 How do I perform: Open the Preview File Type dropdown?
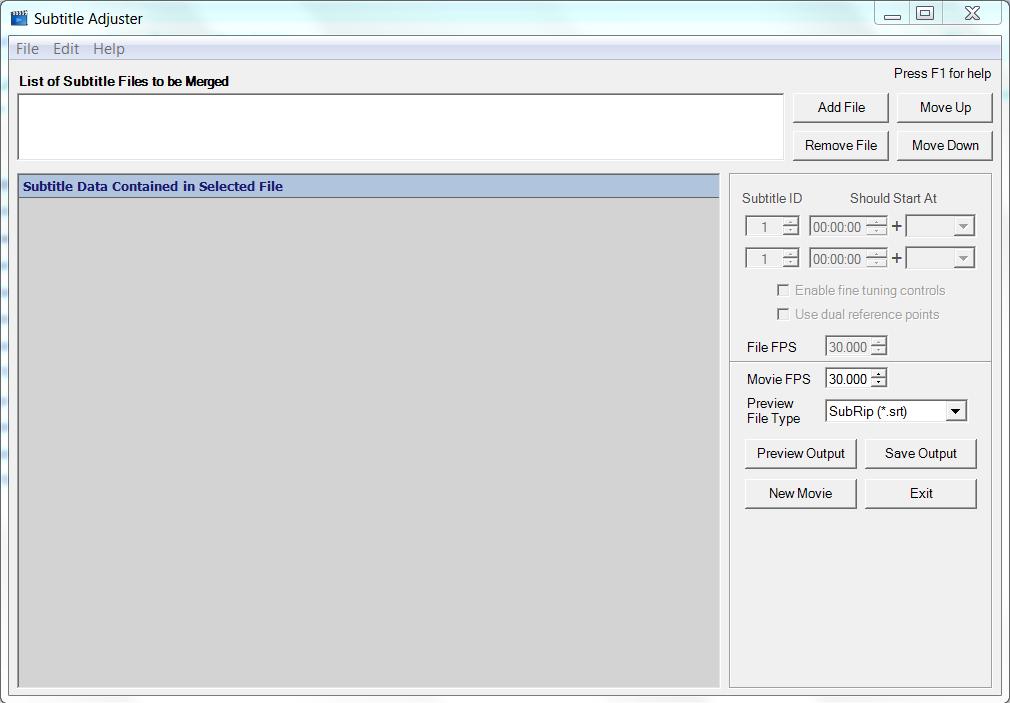[956, 411]
